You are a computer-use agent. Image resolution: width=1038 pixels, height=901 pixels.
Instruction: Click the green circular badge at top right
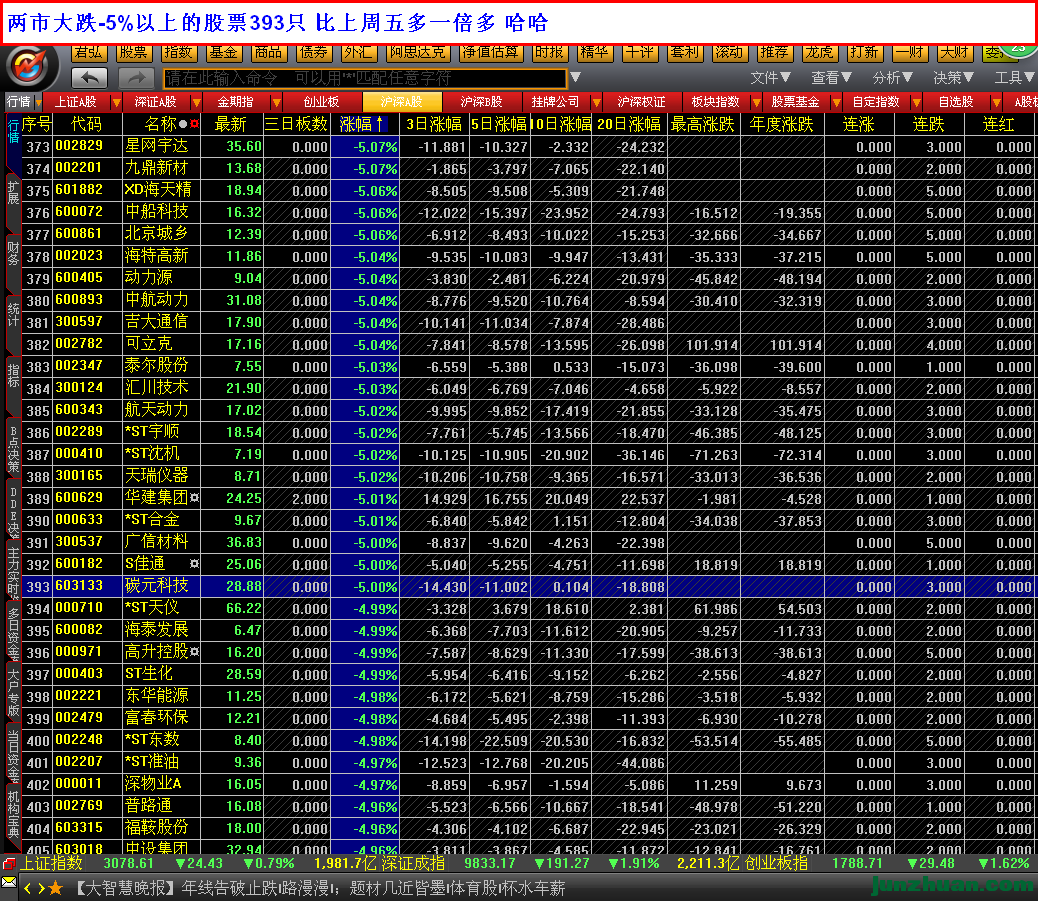tap(1019, 52)
